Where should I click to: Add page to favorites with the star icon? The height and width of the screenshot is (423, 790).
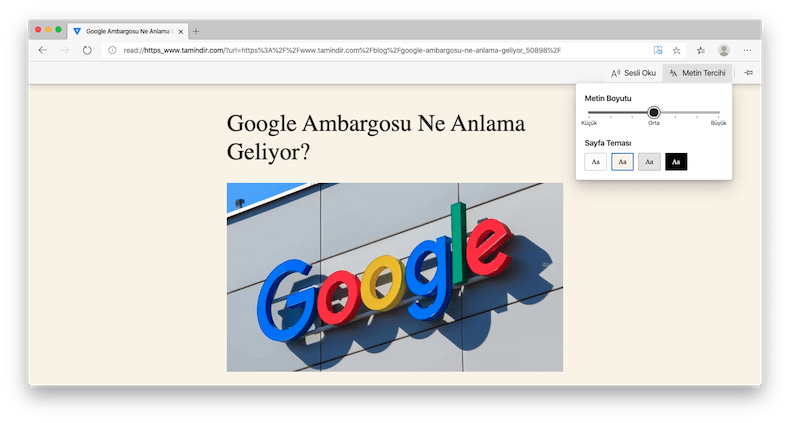(677, 50)
